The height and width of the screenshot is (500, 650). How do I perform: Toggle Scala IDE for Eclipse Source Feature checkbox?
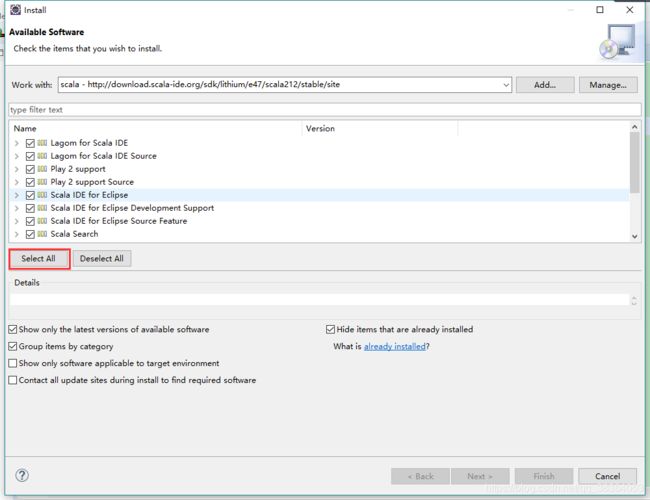point(30,221)
